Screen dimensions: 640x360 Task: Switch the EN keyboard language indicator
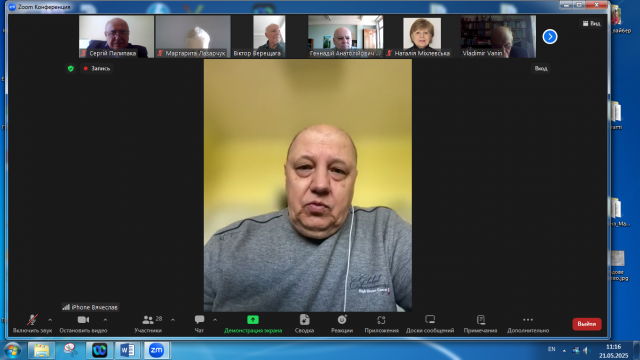click(551, 349)
